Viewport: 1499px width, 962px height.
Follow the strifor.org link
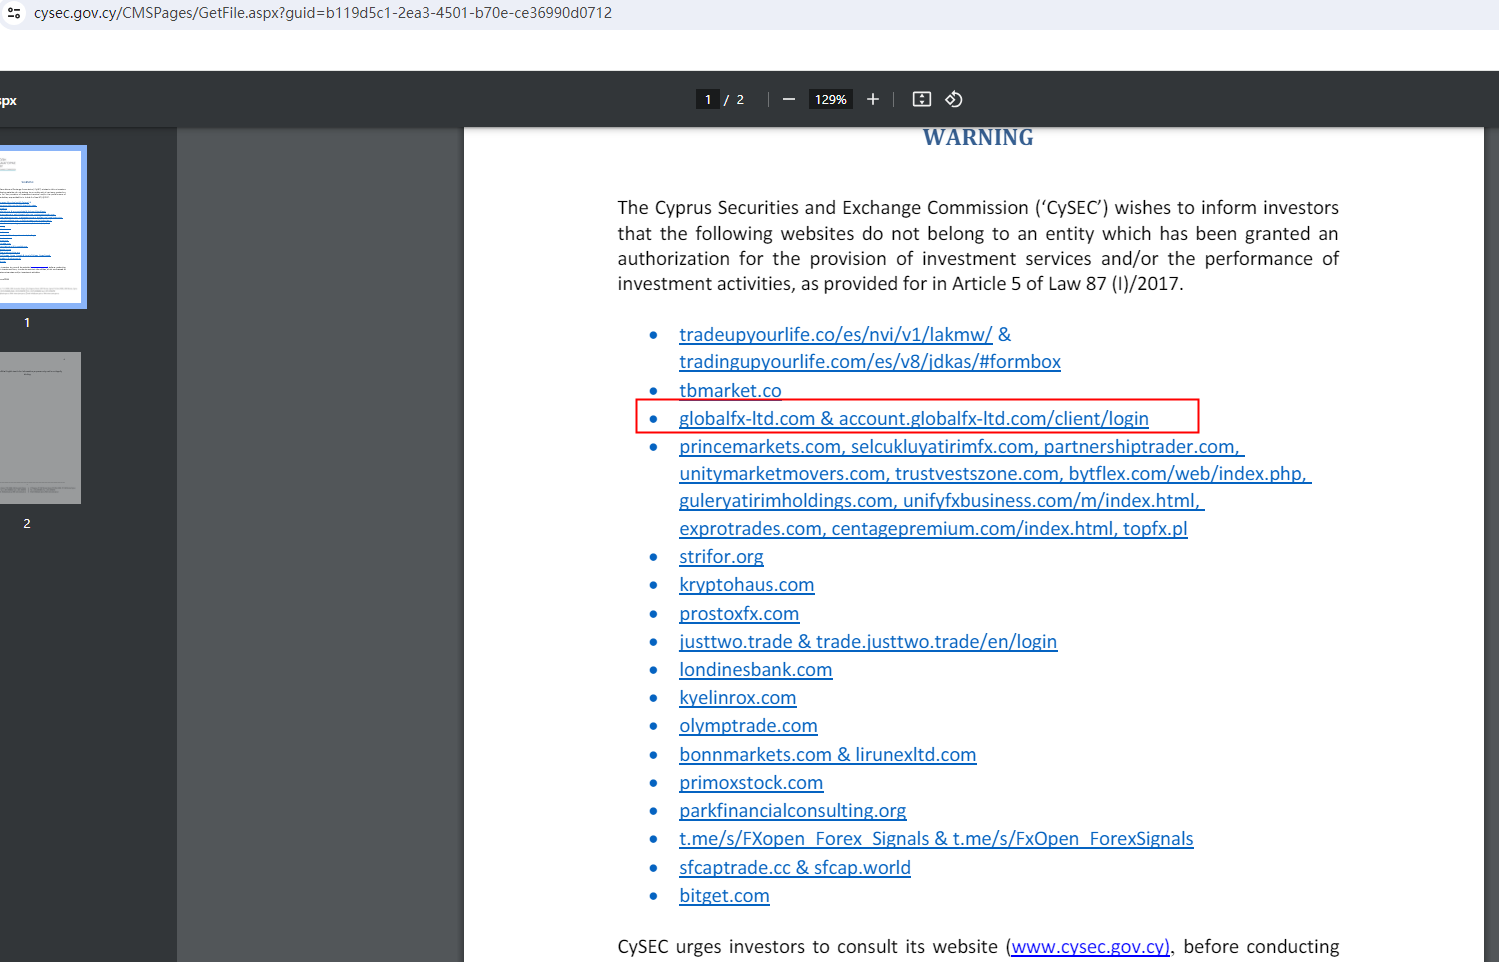721,557
